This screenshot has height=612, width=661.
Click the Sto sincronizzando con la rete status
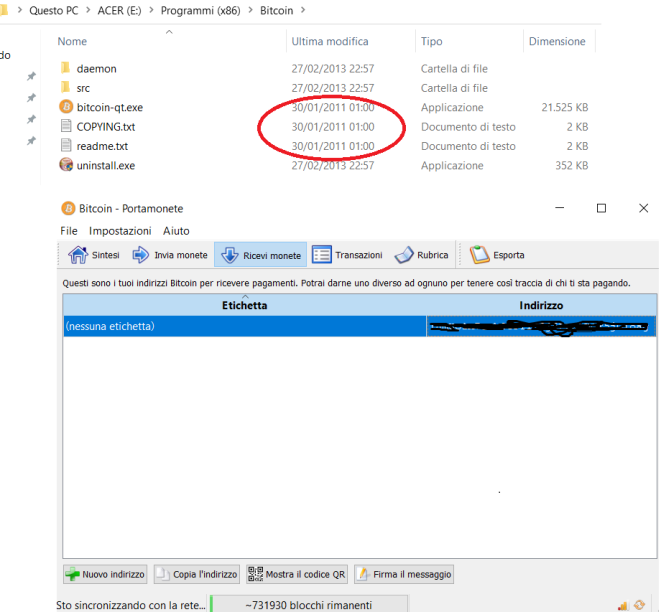[131, 605]
